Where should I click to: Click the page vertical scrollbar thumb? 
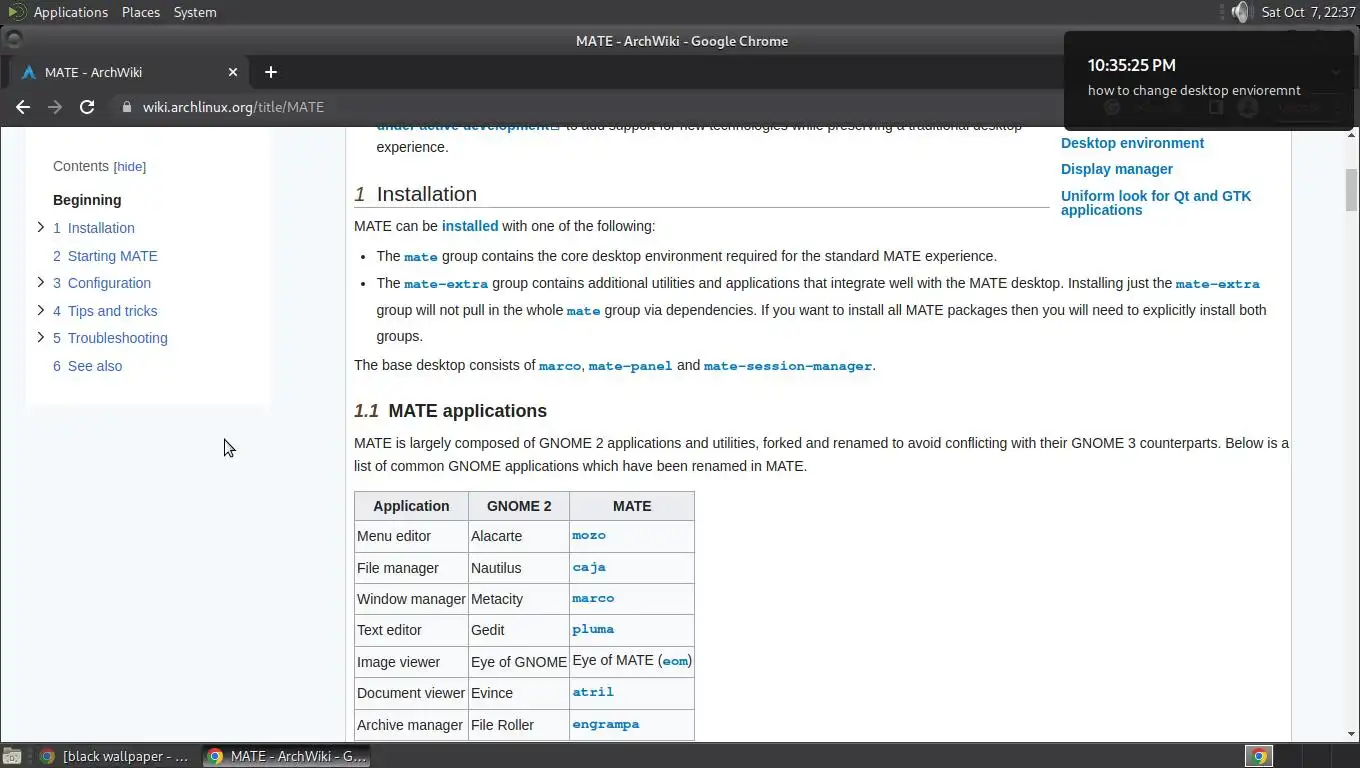(1351, 190)
